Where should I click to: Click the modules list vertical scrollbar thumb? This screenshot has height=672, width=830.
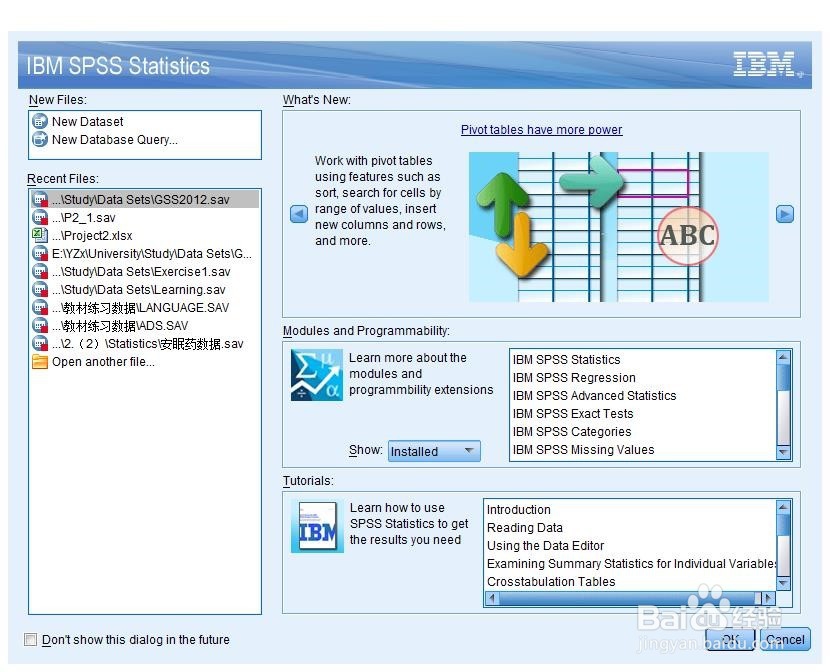click(x=783, y=377)
